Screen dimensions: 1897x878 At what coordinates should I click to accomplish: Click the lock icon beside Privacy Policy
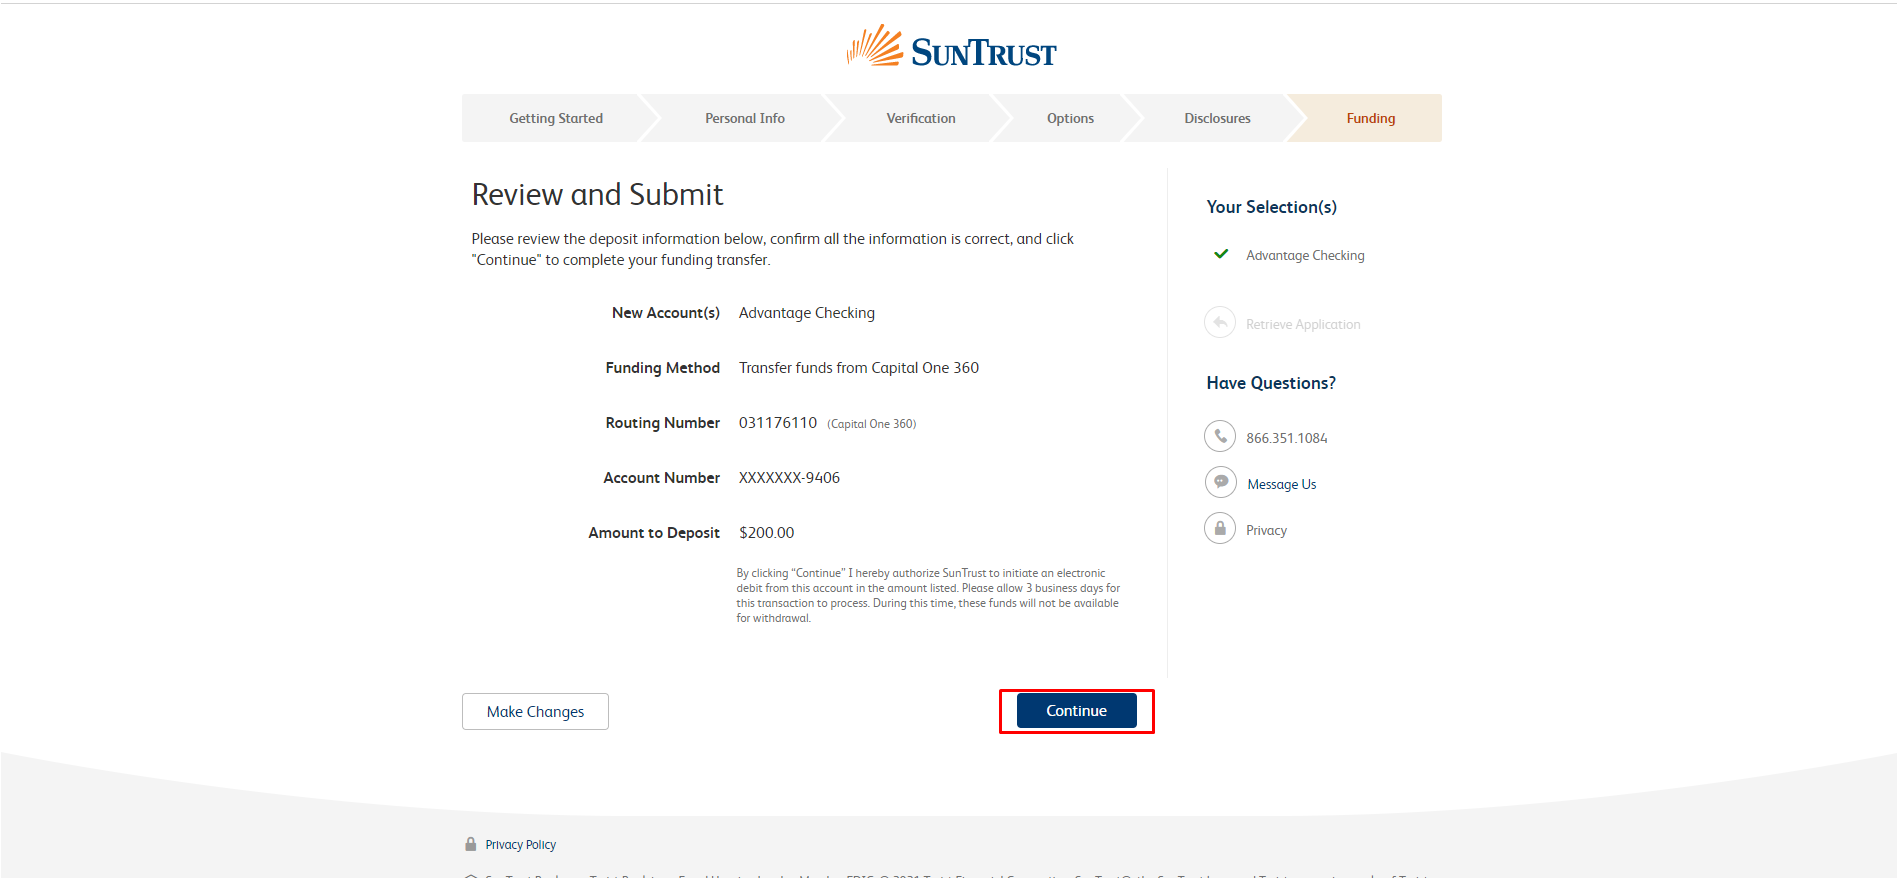click(x=471, y=844)
